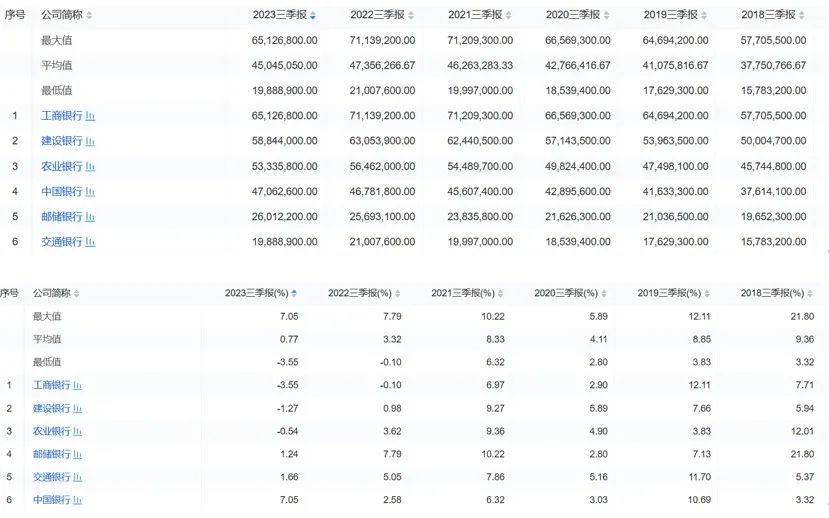Open chart icon beside 中国银行 in percentage table
The width and height of the screenshot is (829, 518).
coord(77,500)
